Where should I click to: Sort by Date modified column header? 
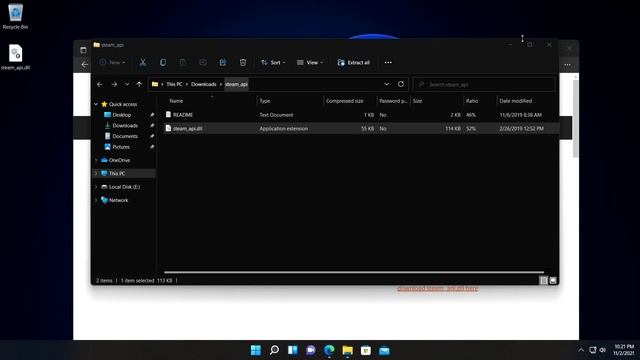tap(516, 101)
